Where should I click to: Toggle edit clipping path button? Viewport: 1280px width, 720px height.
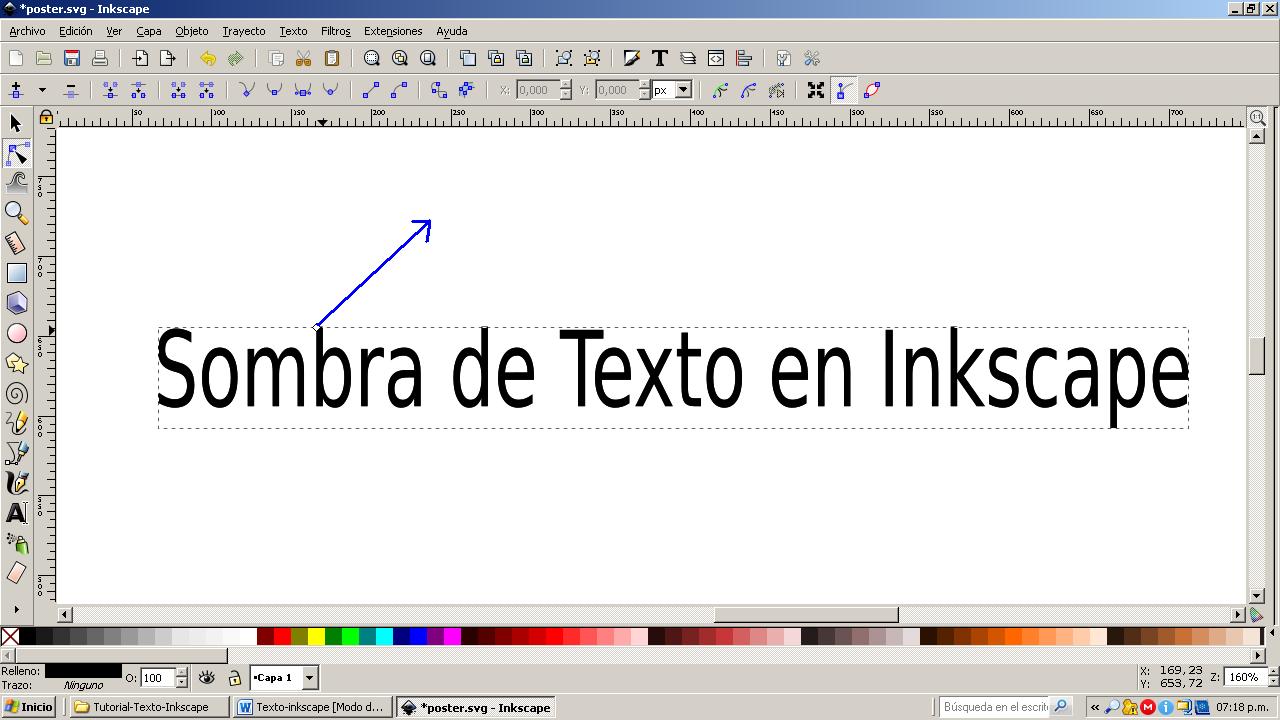coord(721,90)
